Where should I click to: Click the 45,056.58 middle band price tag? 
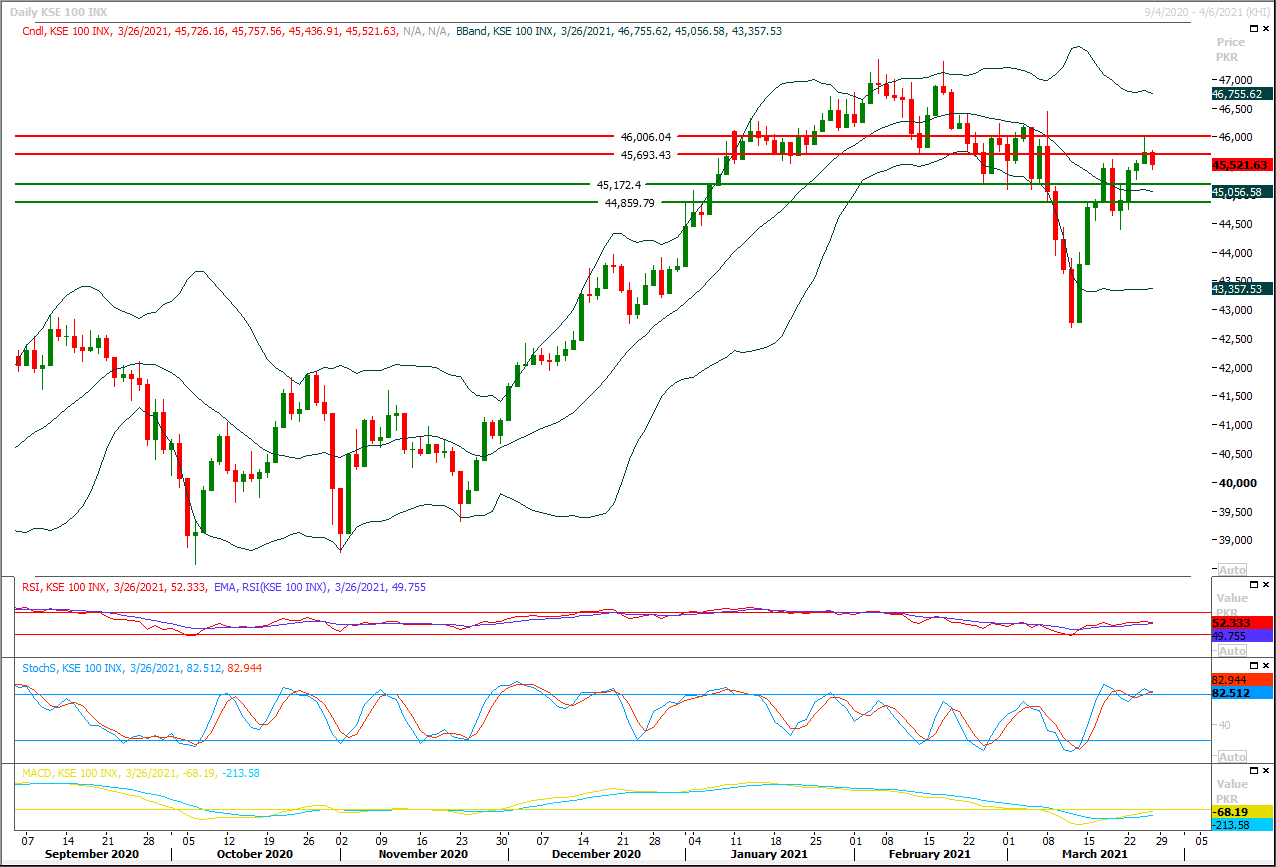pyautogui.click(x=1240, y=192)
